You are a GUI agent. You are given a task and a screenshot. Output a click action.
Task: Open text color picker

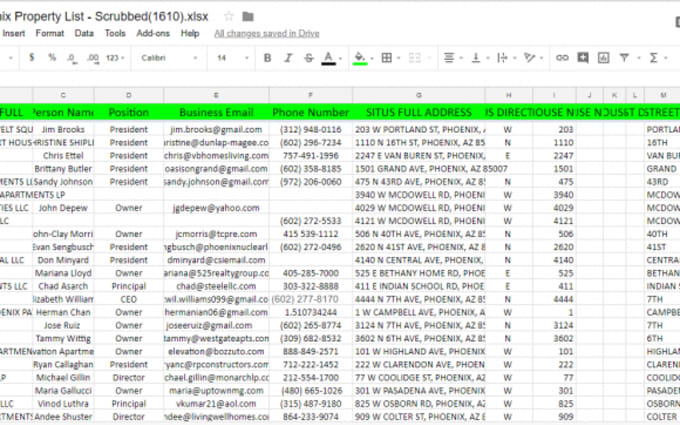[328, 58]
